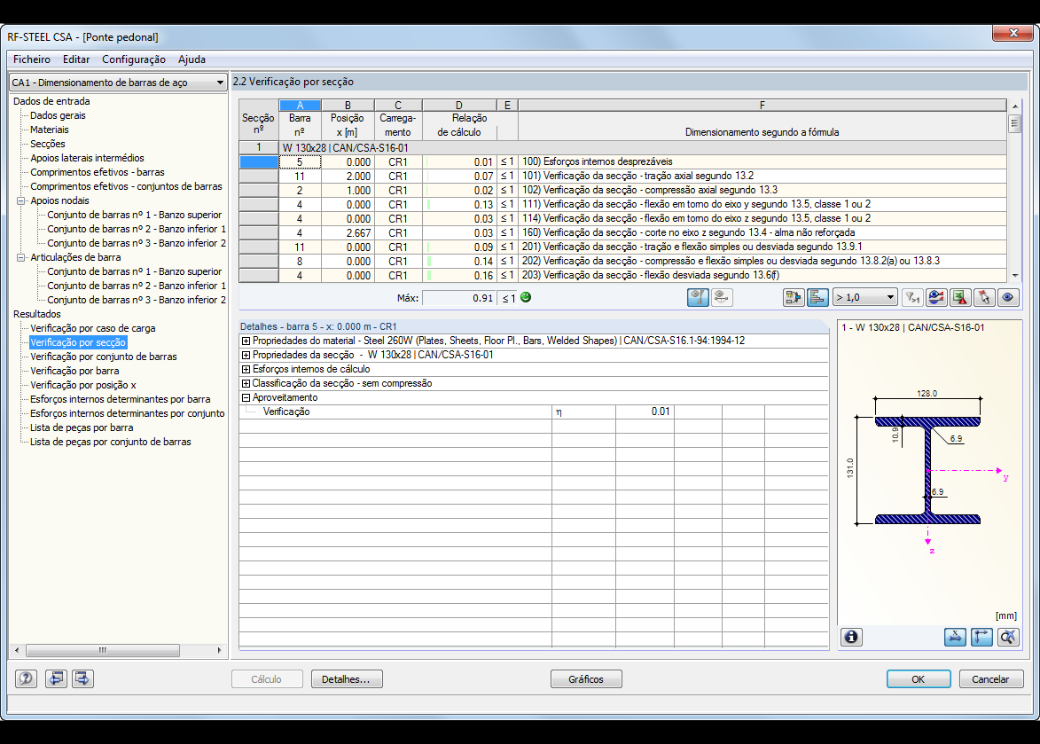
Task: Click the Gráficos button
Action: coord(586,679)
